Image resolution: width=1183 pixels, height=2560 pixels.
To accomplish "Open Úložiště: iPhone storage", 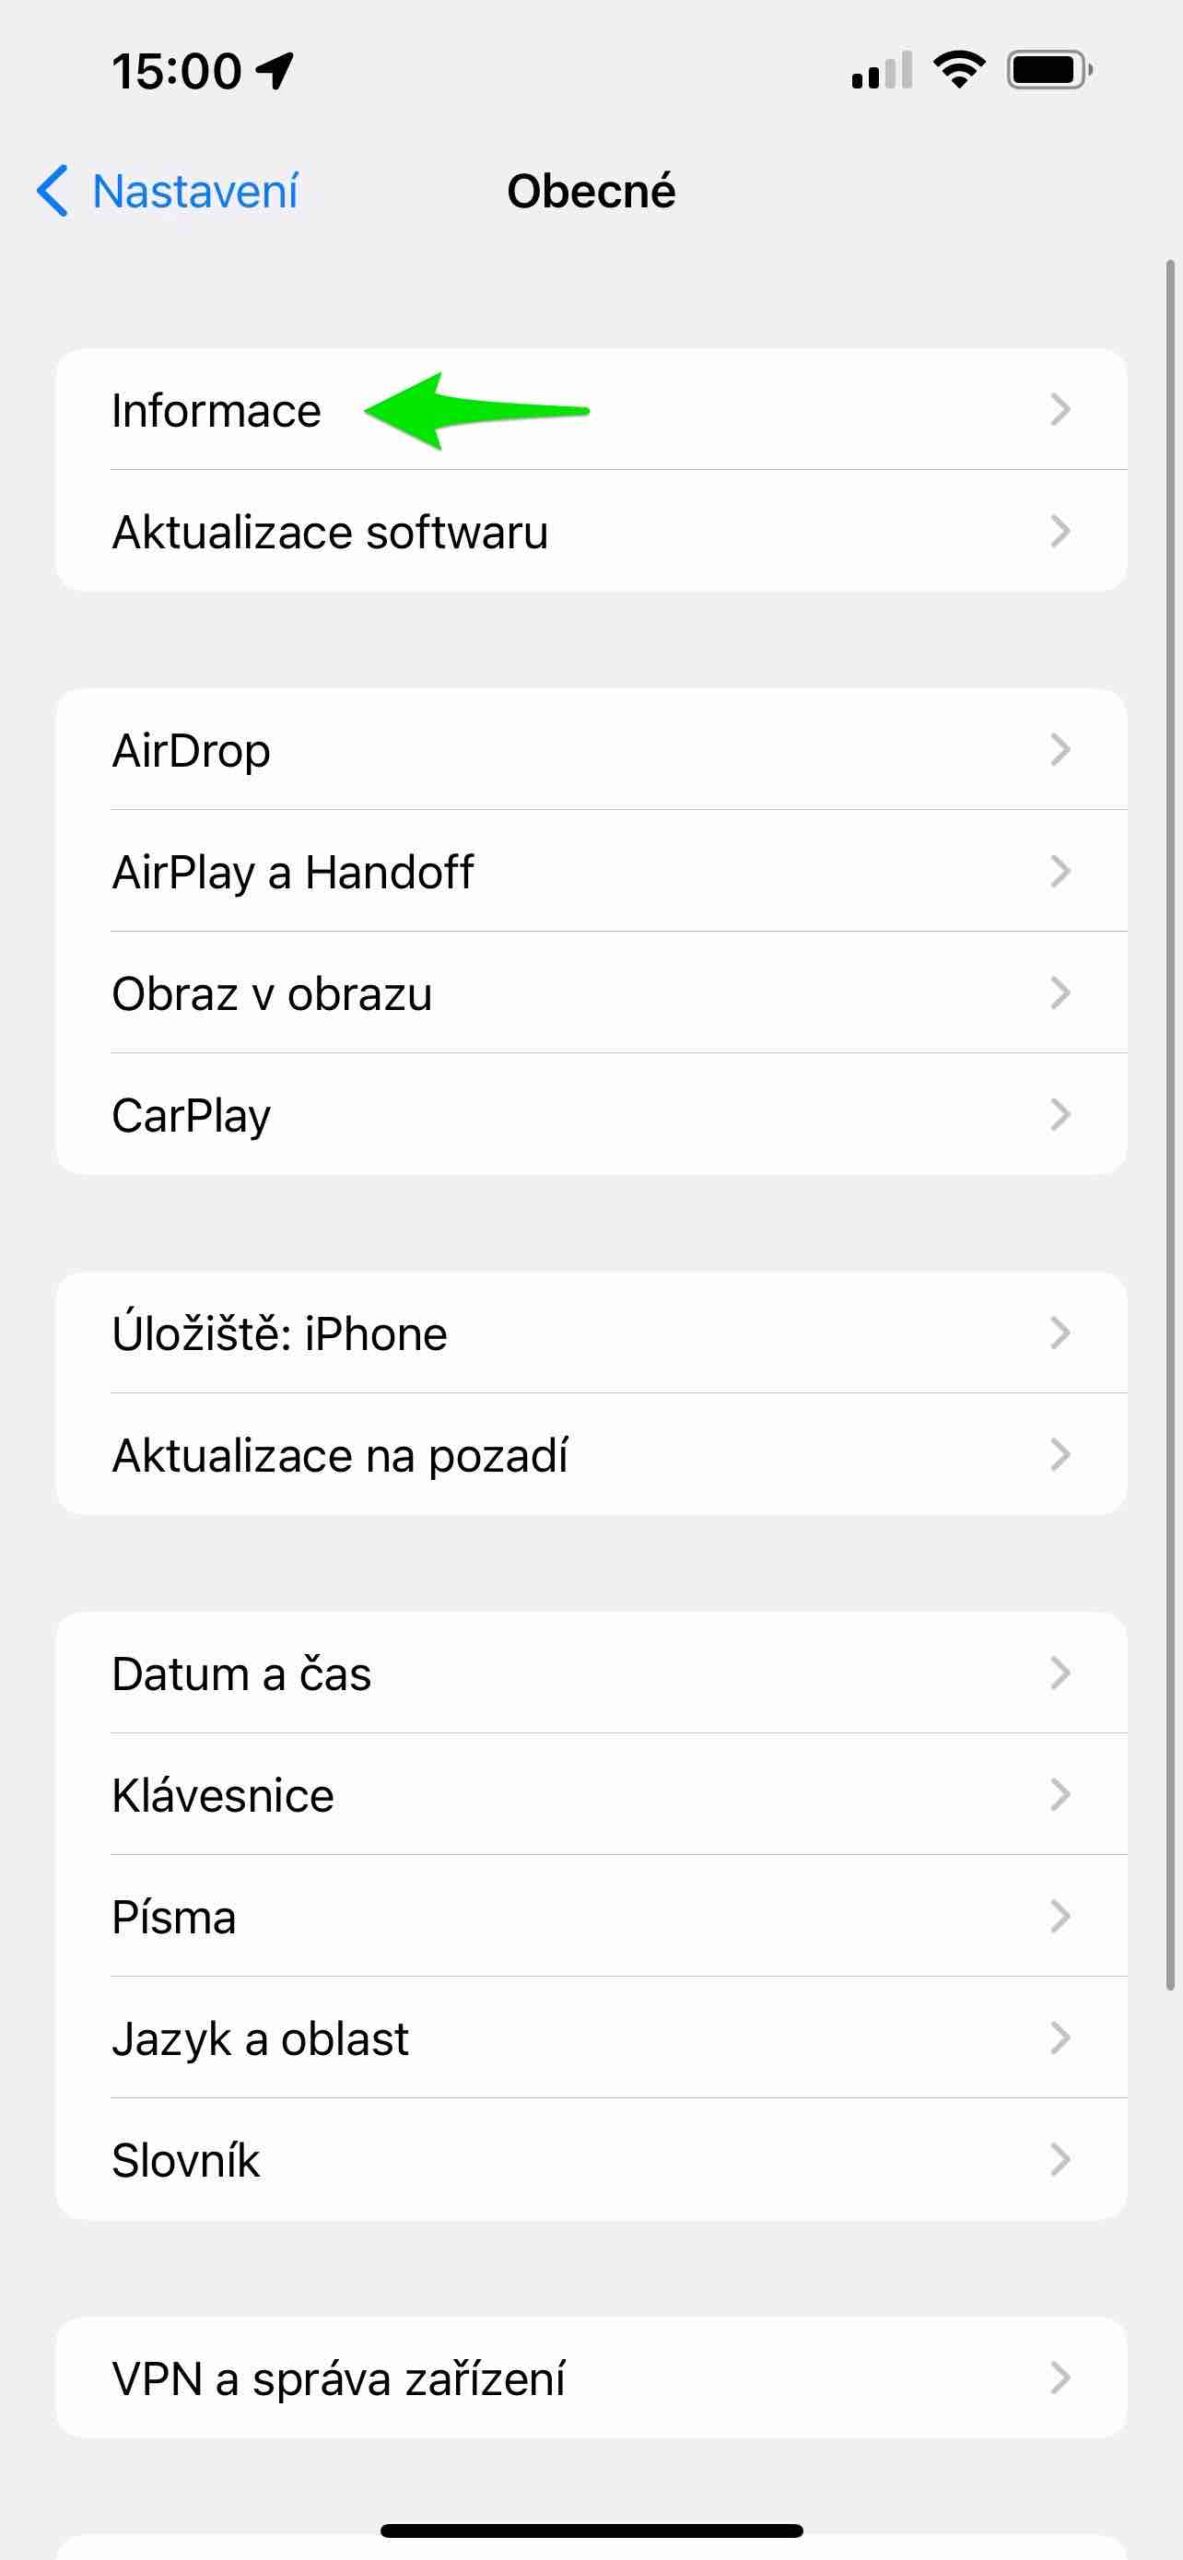I will coord(280,1333).
